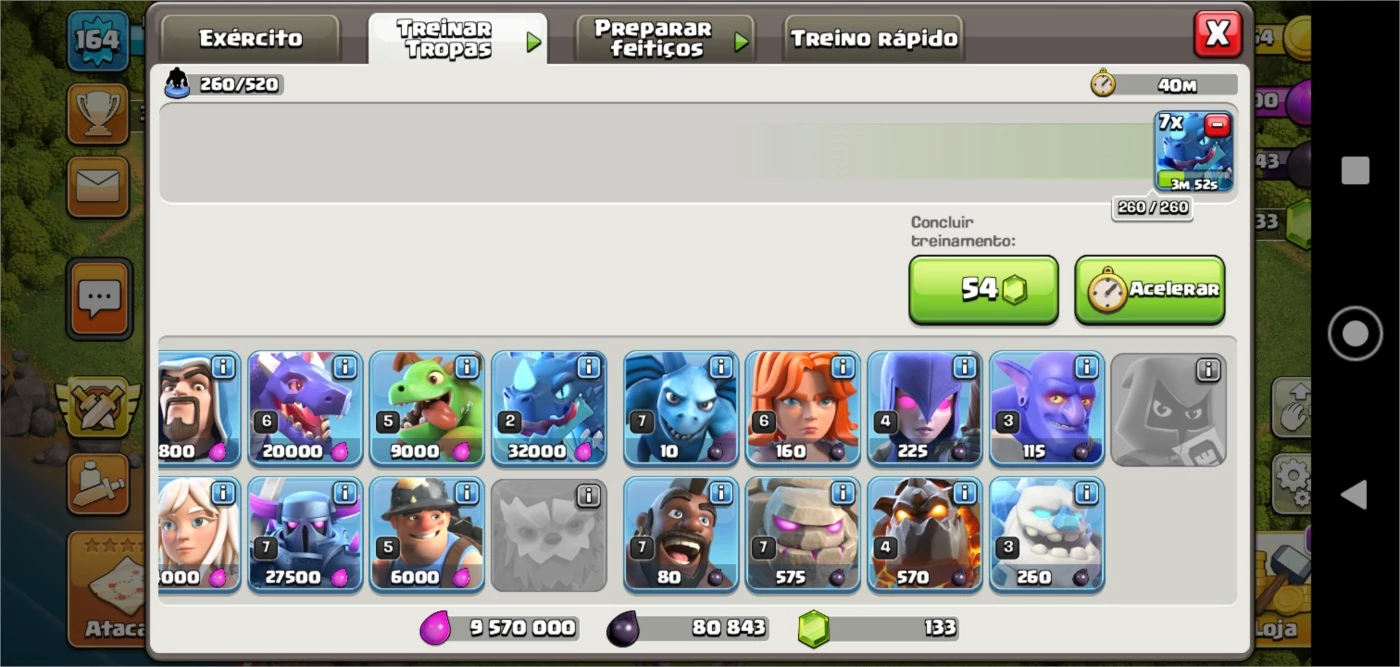Add a Lava Hound costing 570

[x=925, y=534]
